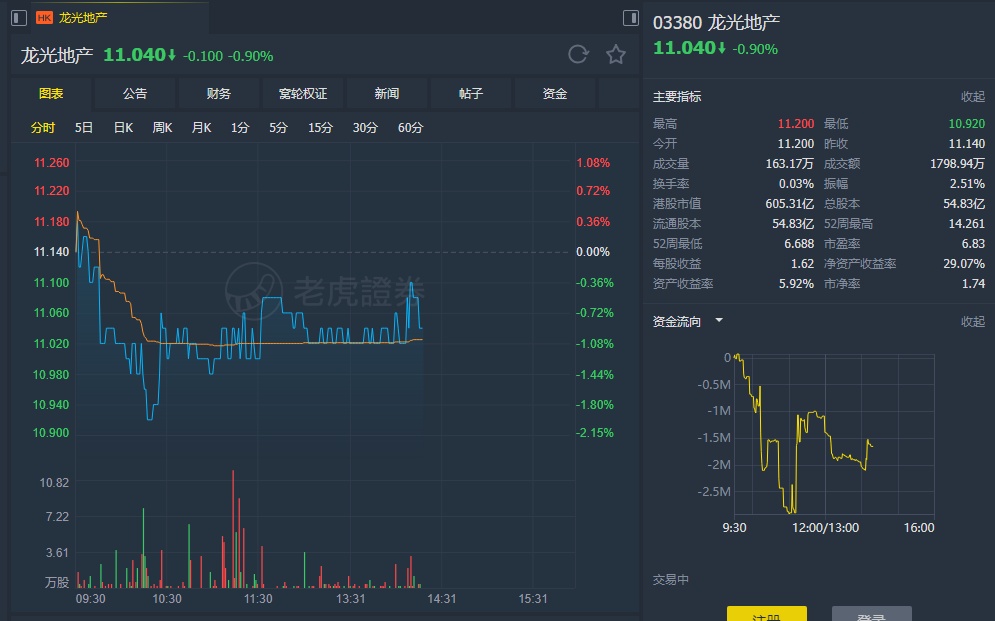Toggle the right panel layout icon
The width and height of the screenshot is (995, 621).
pos(631,18)
